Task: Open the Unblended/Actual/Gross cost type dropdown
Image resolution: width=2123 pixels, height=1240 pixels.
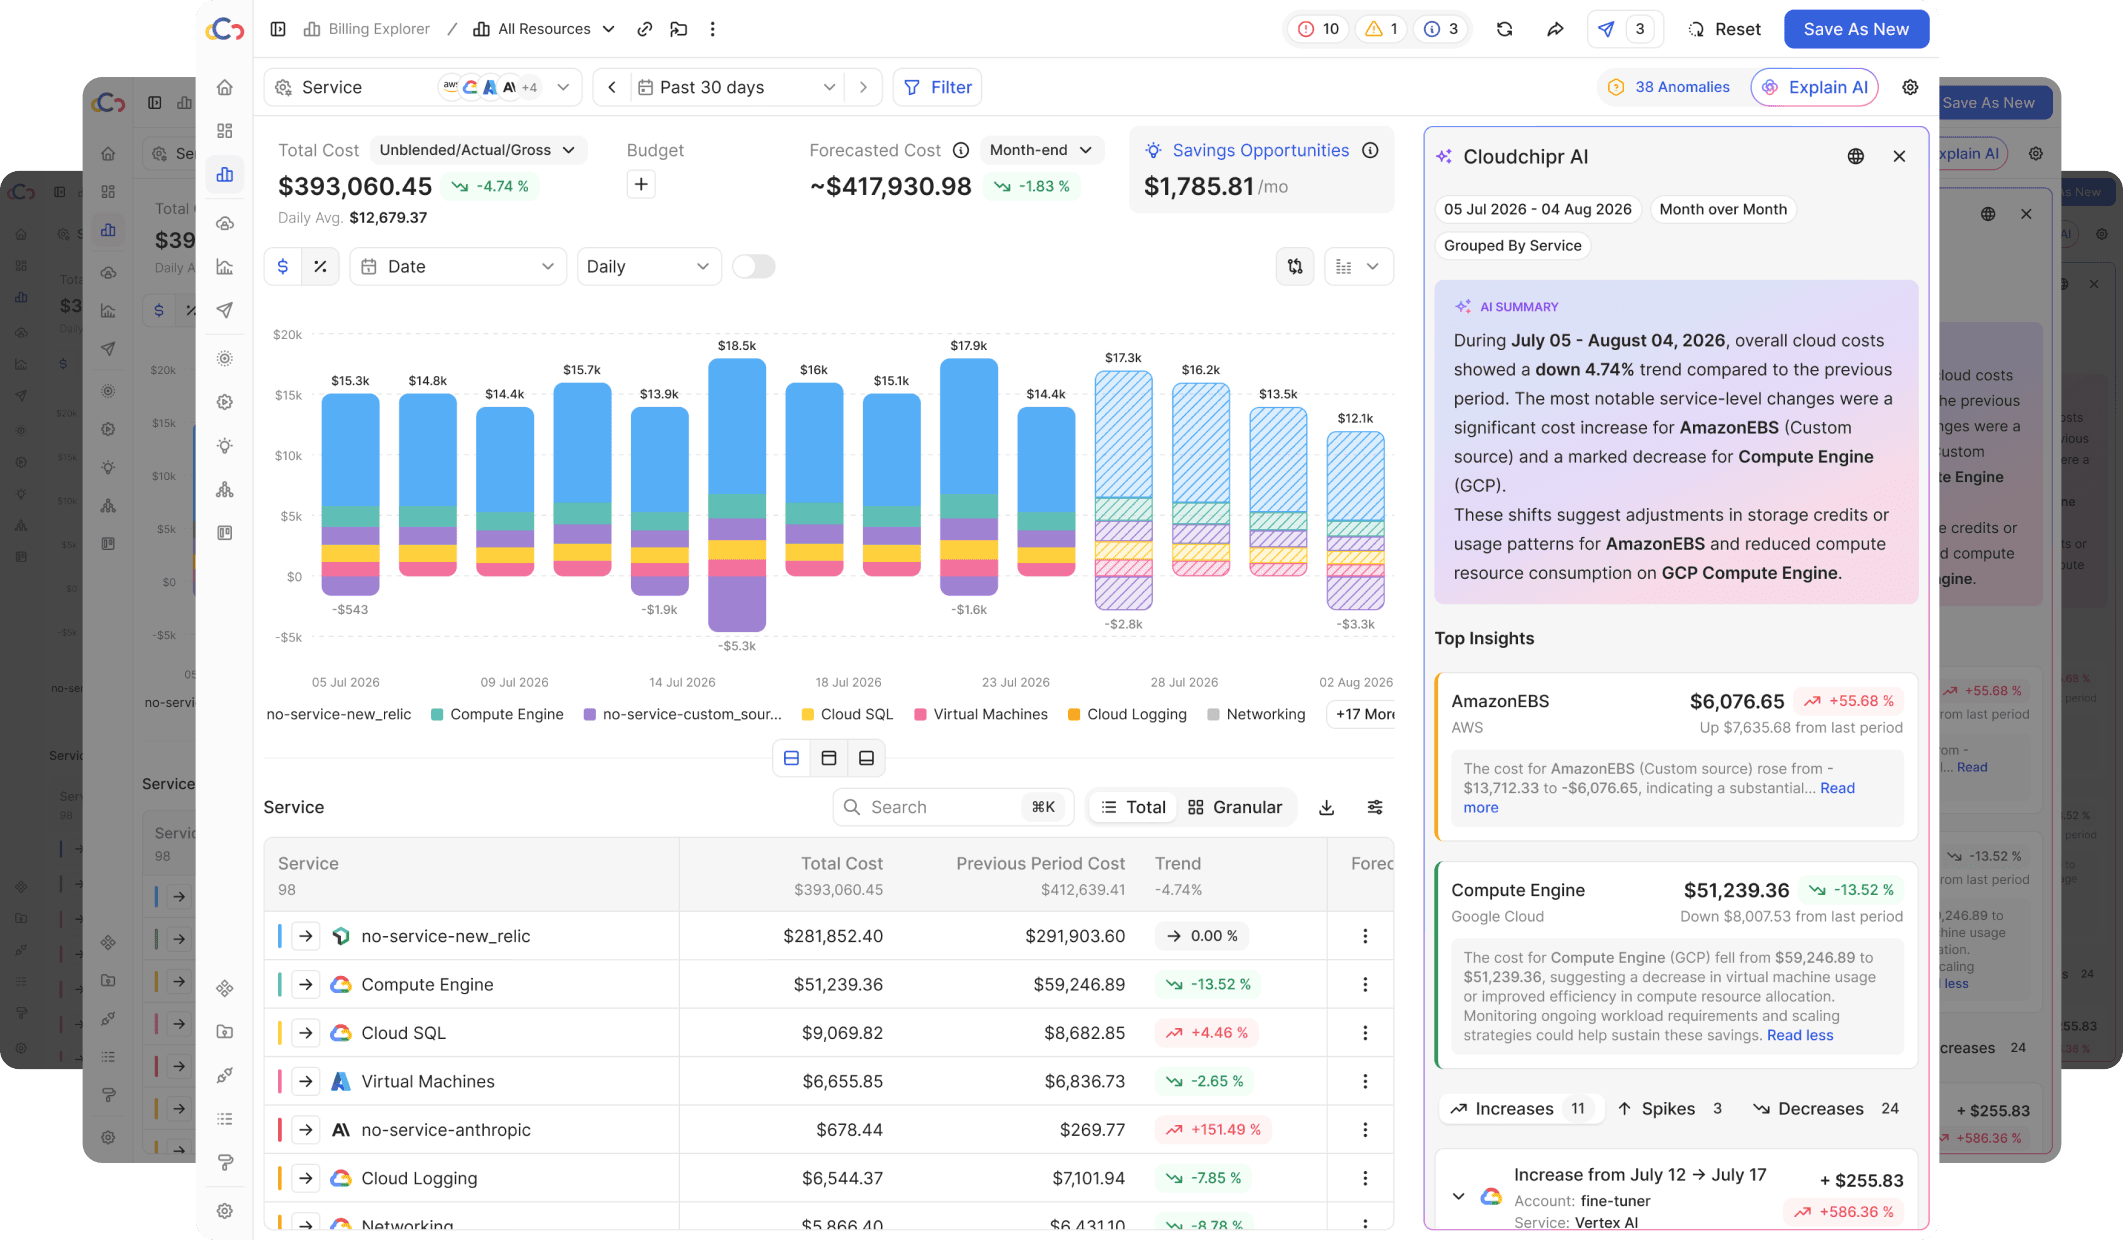Action: point(477,150)
